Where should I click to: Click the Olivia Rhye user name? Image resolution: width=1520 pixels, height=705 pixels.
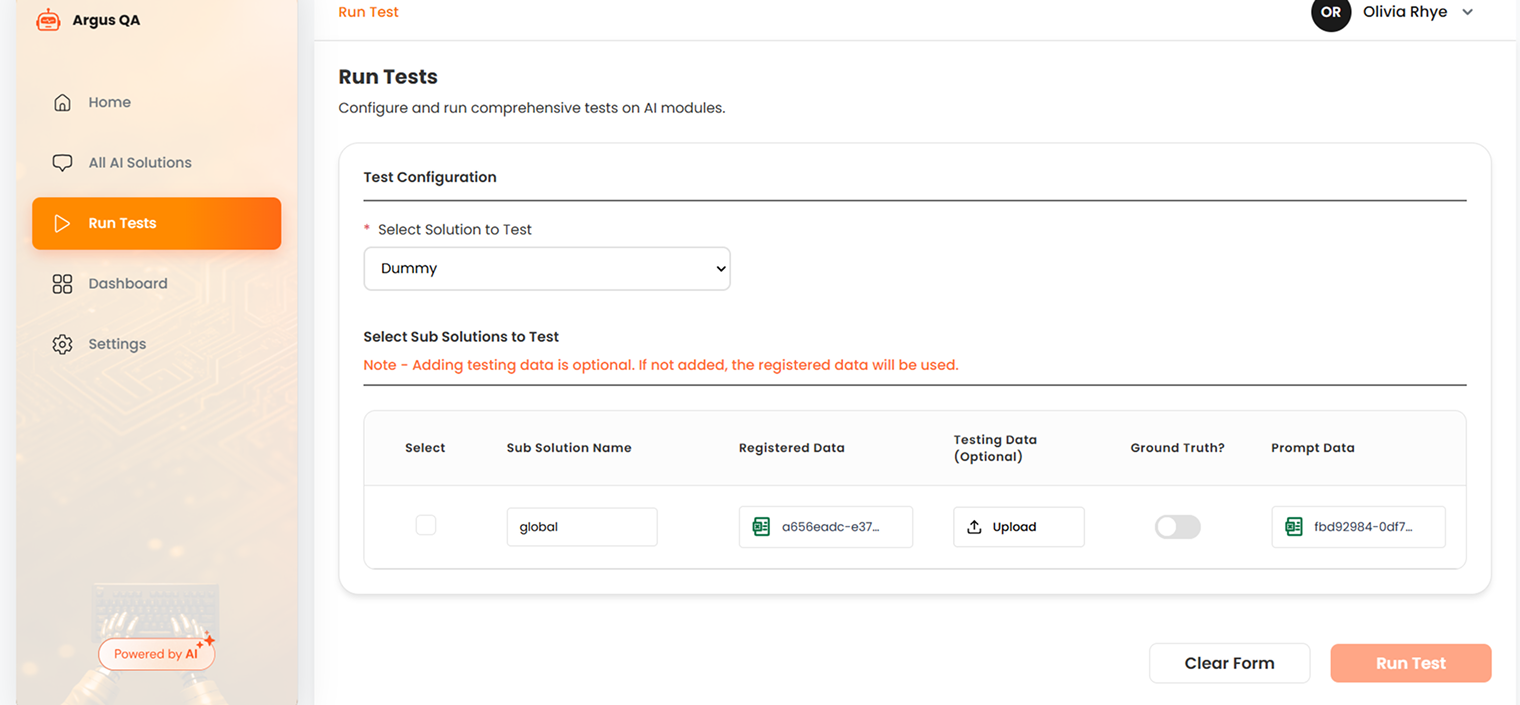point(1404,12)
